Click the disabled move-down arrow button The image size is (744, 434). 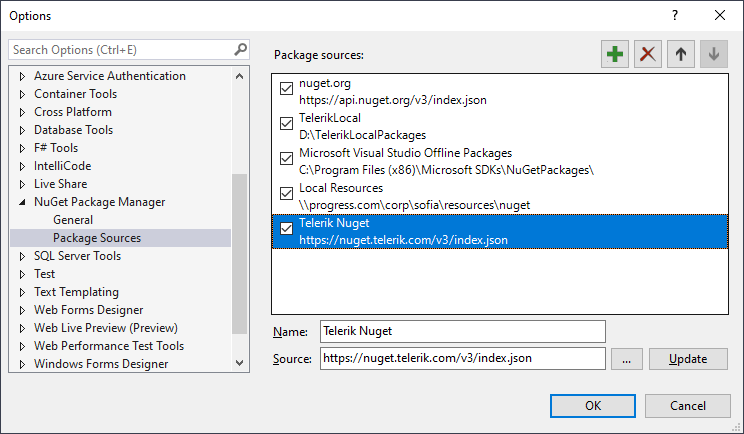coord(714,54)
